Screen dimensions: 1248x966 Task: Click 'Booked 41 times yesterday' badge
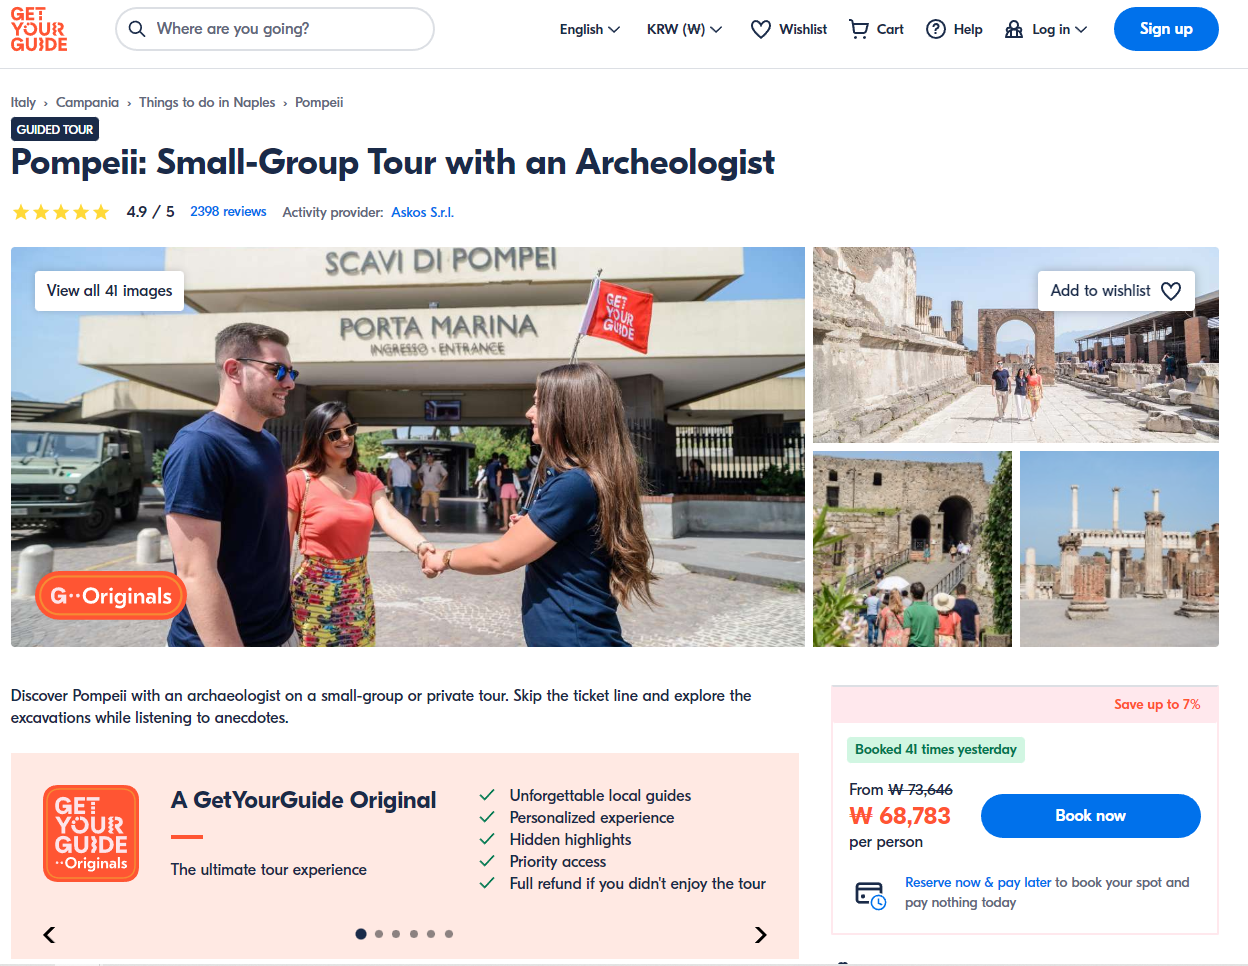(936, 750)
